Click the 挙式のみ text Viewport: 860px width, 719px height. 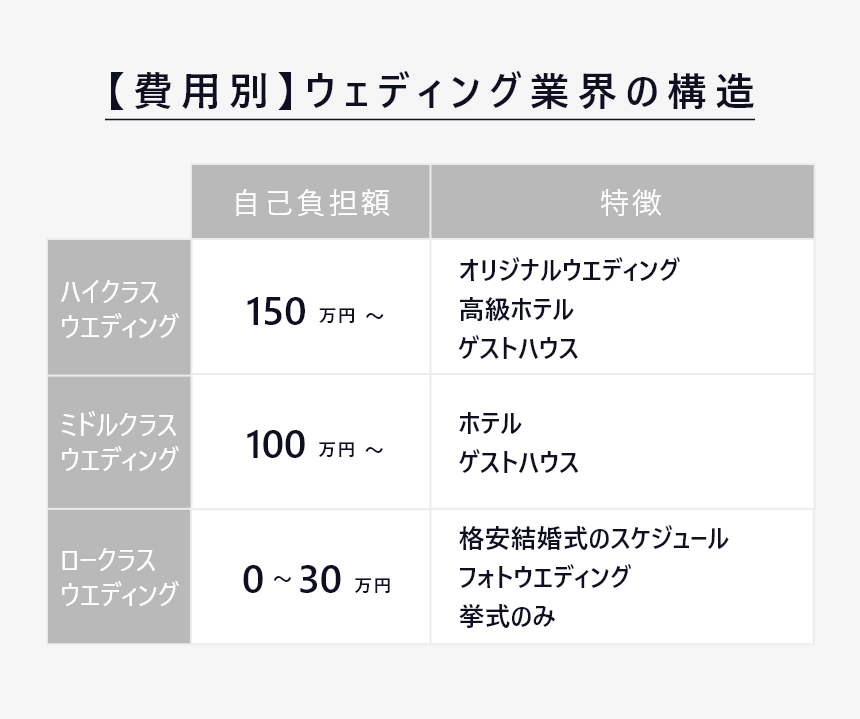click(x=507, y=616)
